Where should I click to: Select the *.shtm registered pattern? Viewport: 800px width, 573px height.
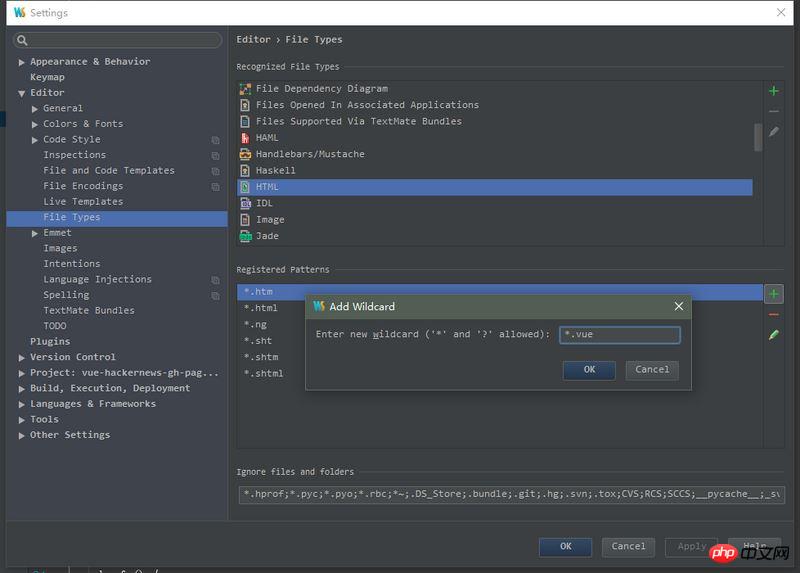pyautogui.click(x=261, y=357)
